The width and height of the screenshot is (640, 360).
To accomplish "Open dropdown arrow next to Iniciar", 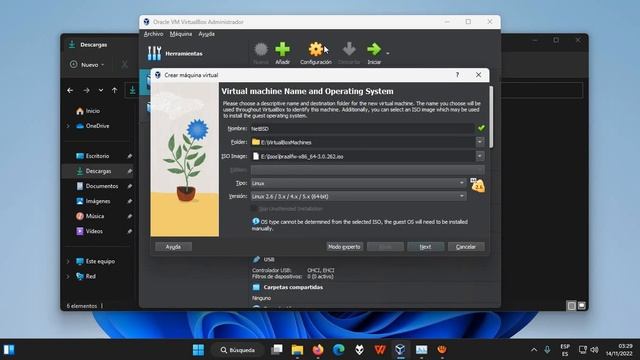I will (388, 53).
